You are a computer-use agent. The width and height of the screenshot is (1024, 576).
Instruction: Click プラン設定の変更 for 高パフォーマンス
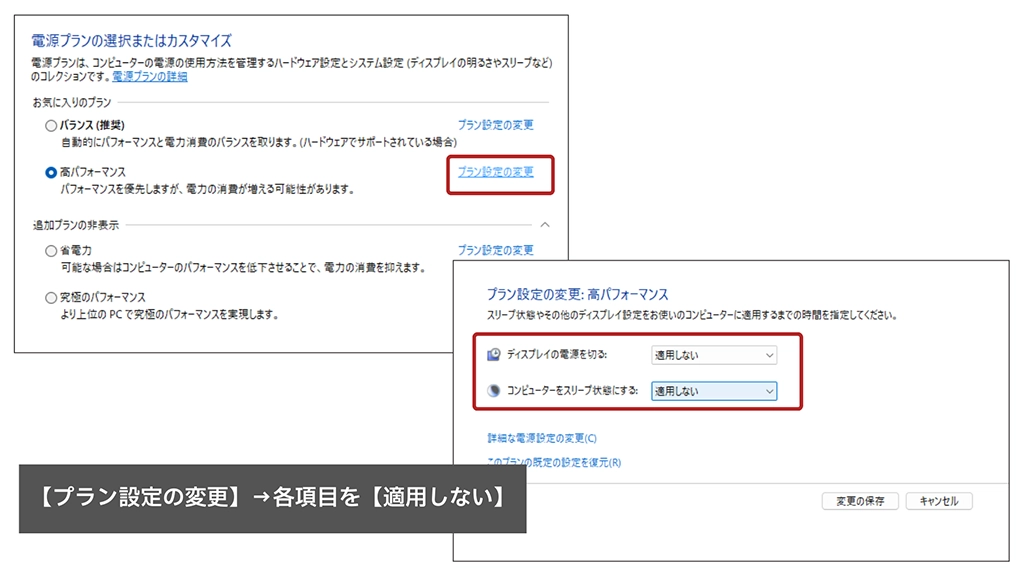495,172
